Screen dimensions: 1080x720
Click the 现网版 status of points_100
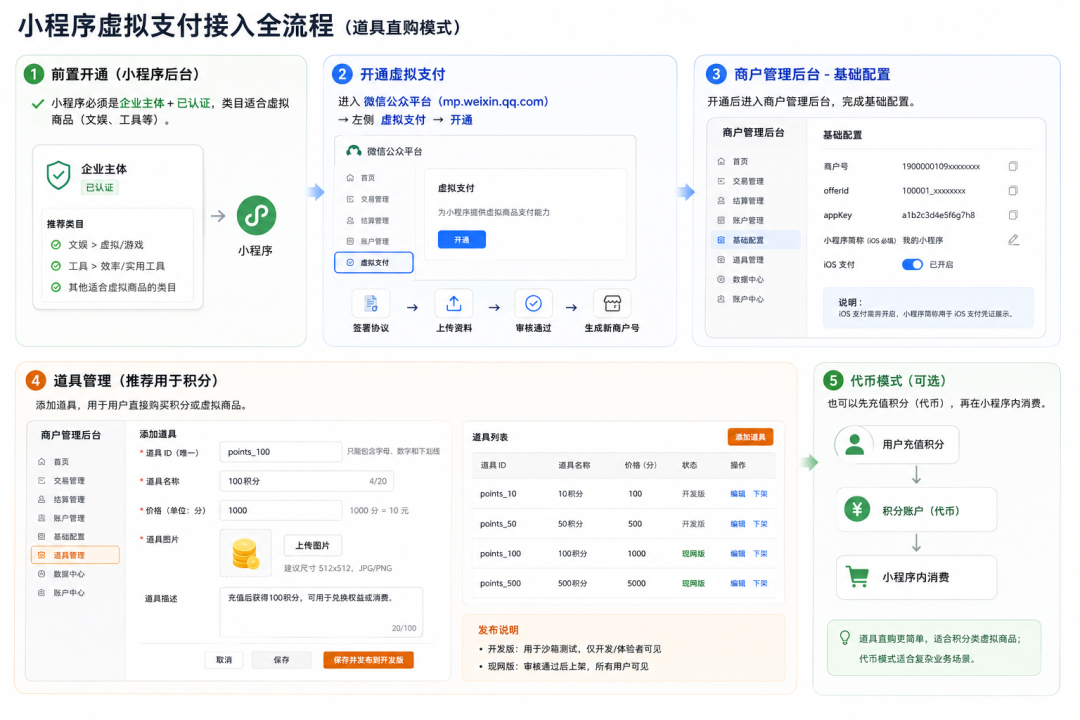(x=694, y=553)
